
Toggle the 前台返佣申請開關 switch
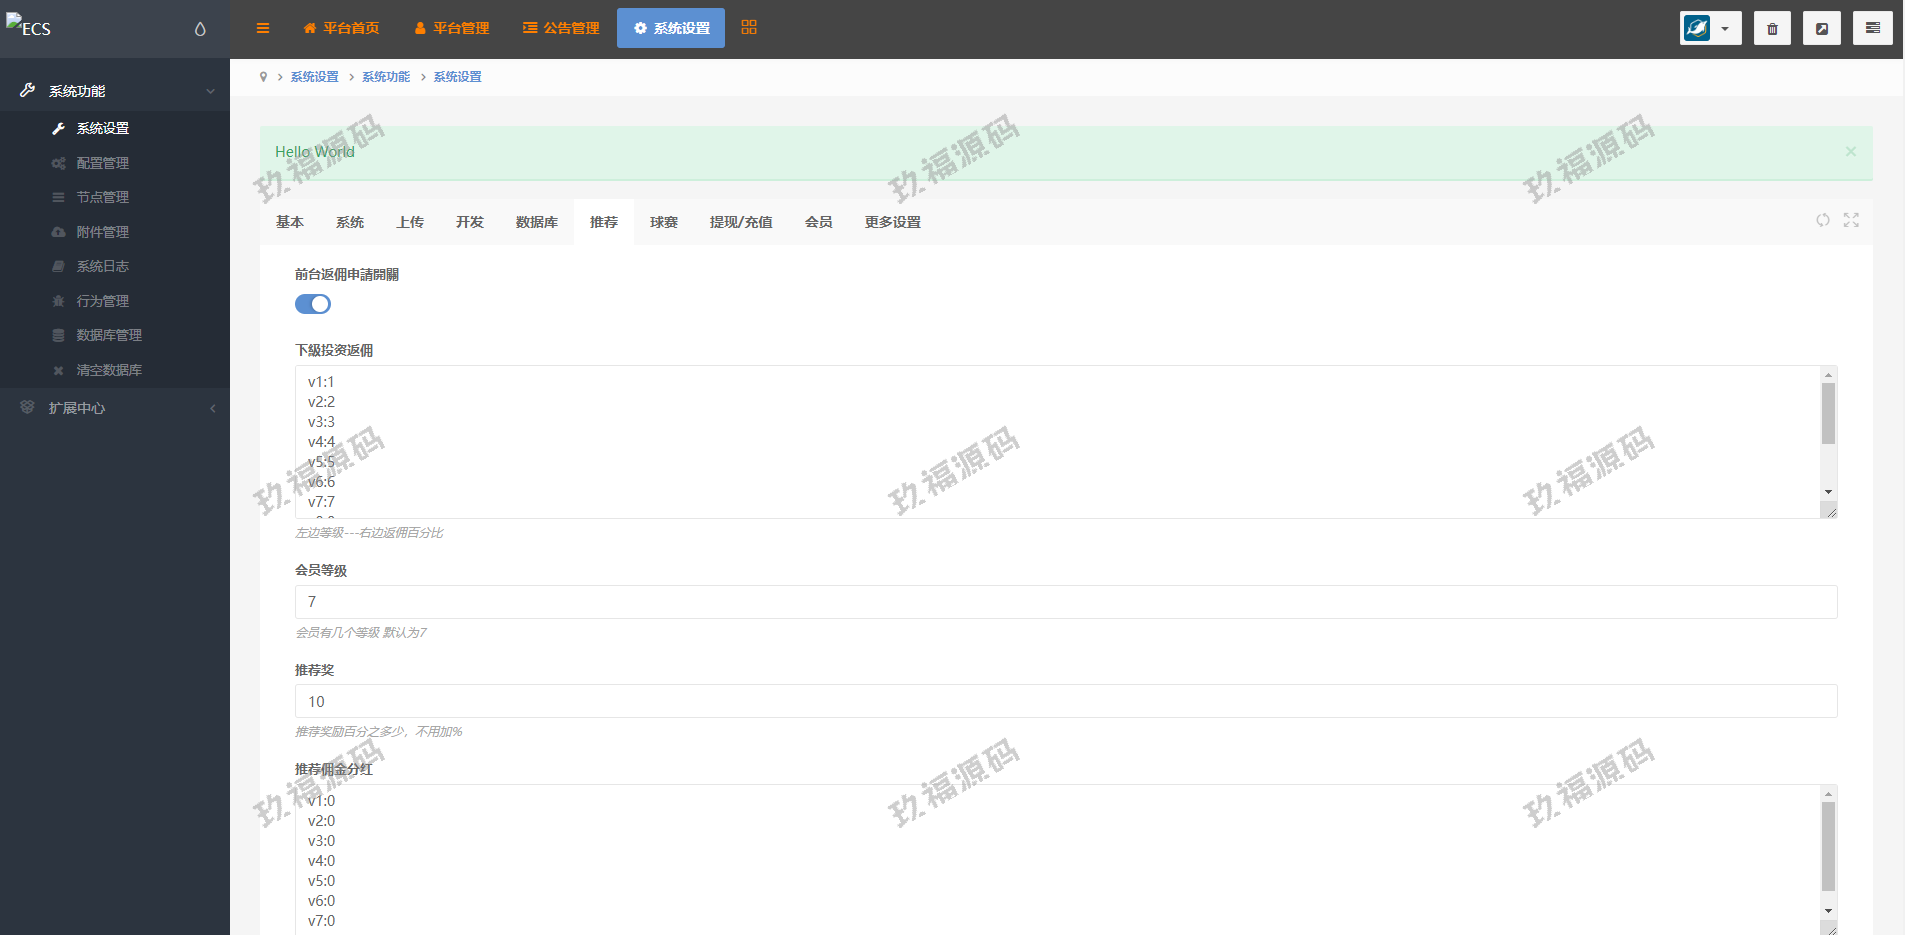tap(313, 304)
